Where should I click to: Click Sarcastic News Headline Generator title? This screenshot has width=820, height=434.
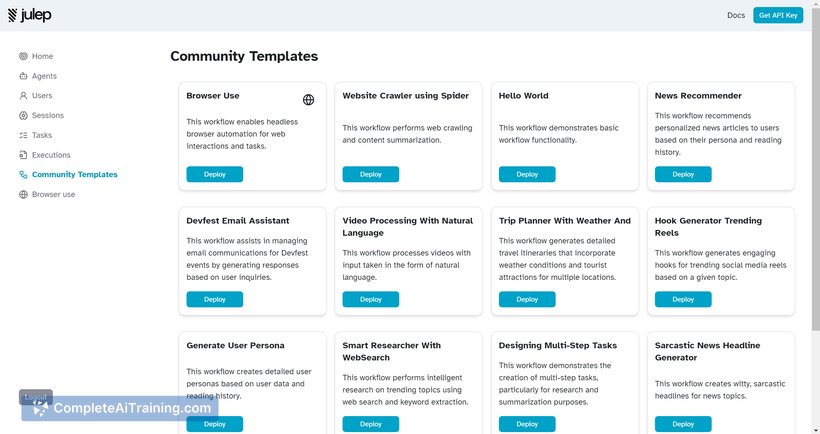(708, 351)
